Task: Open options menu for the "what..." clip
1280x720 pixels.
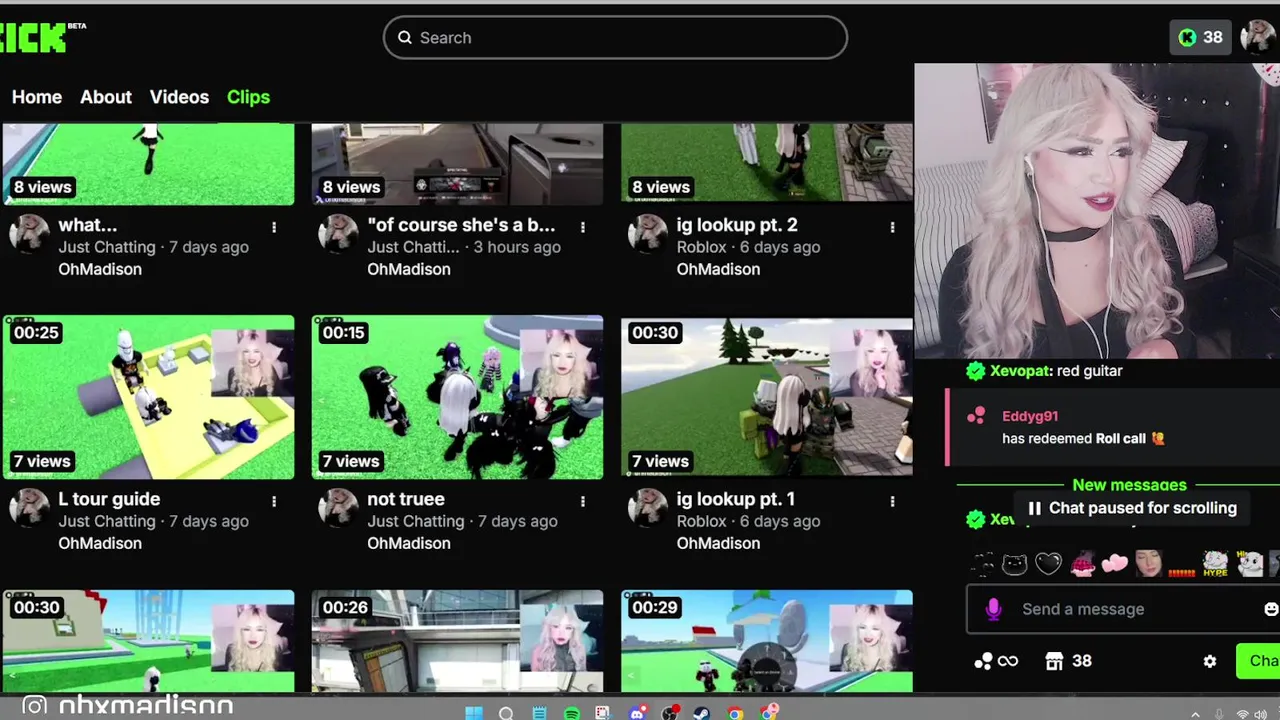Action: (274, 227)
